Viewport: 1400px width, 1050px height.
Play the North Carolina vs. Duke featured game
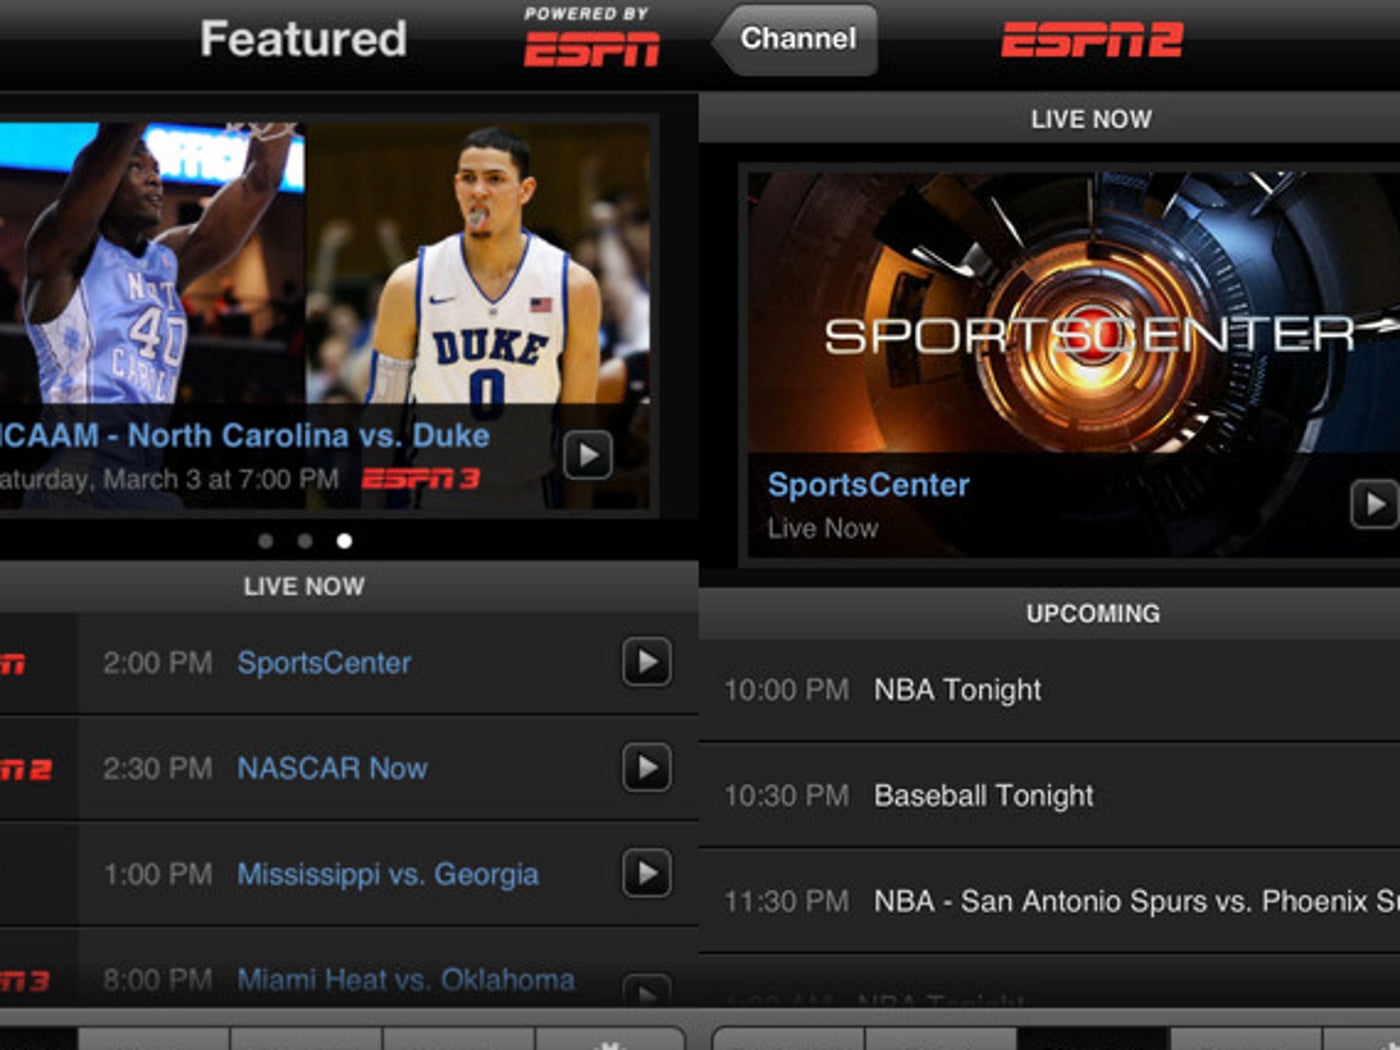pyautogui.click(x=588, y=456)
